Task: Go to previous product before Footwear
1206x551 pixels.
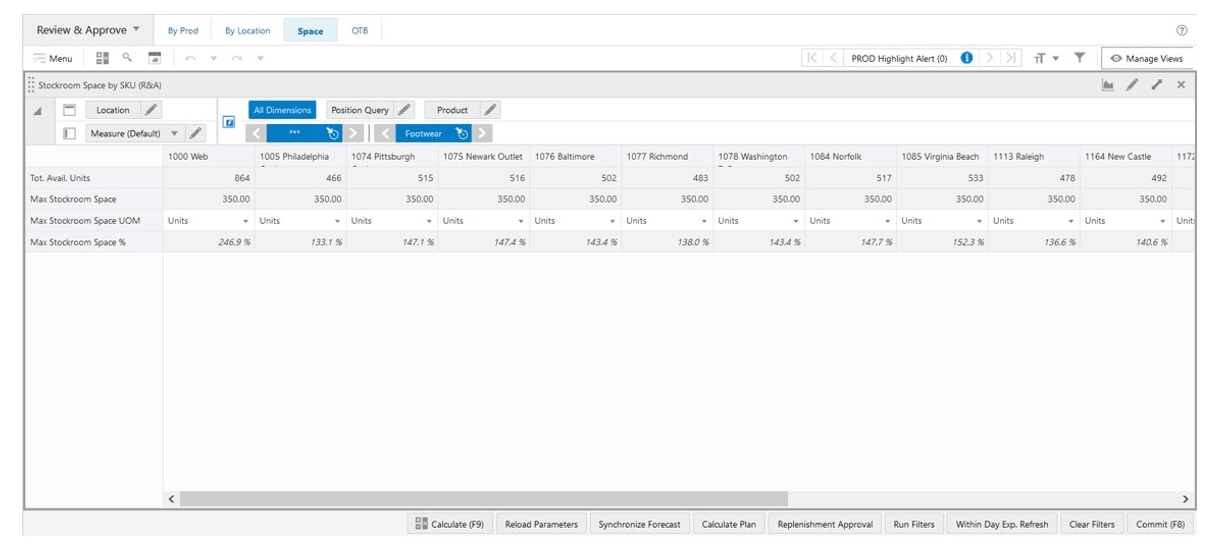Action: tap(385, 133)
